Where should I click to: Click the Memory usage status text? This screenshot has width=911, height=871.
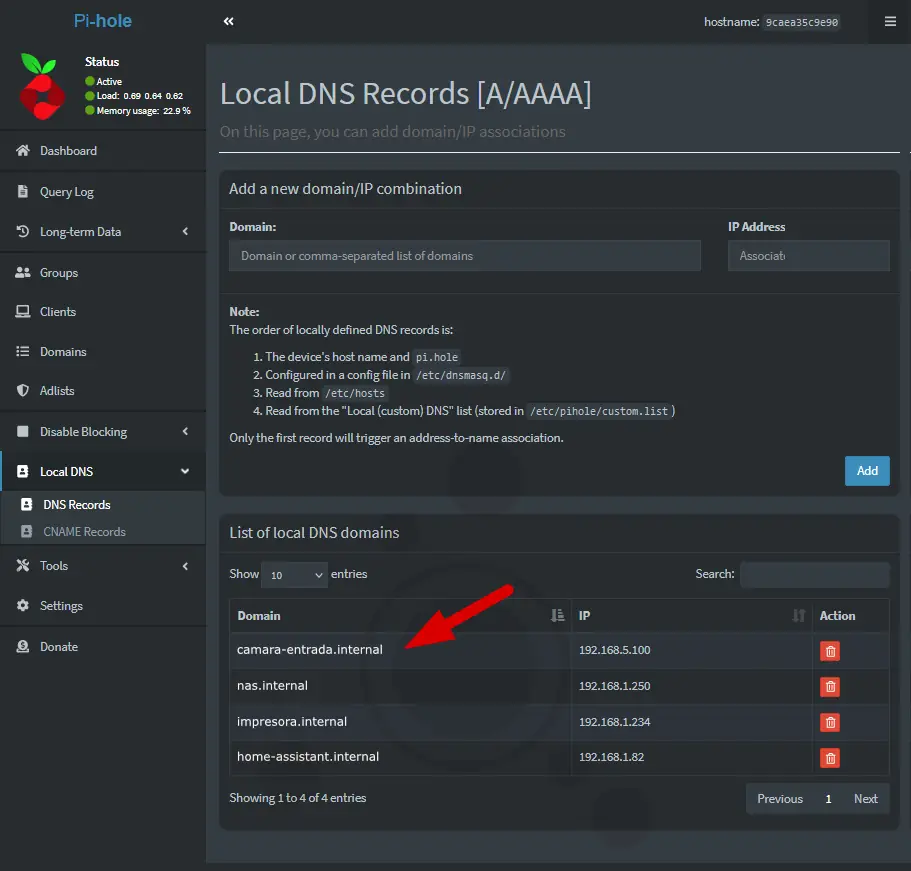[144, 110]
